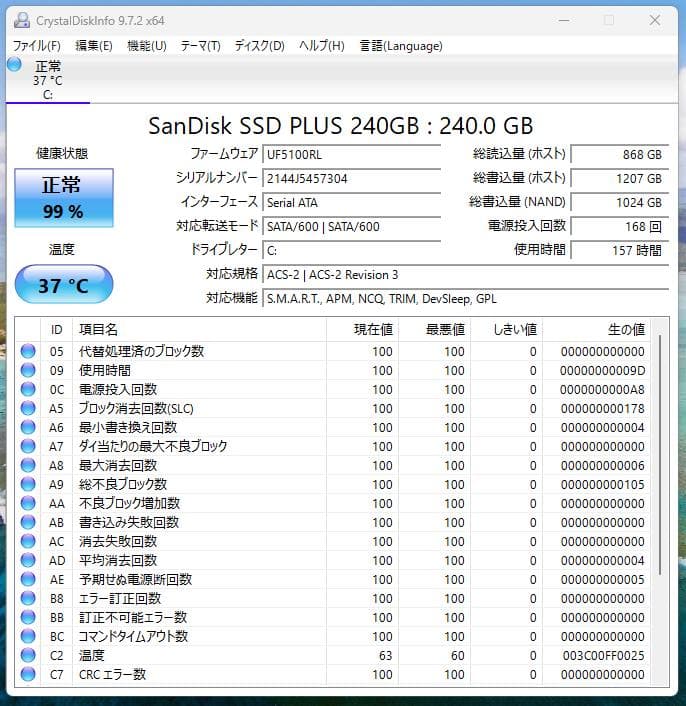The image size is (686, 706).
Task: Click the status orb of row AD
Action: (x=28, y=560)
